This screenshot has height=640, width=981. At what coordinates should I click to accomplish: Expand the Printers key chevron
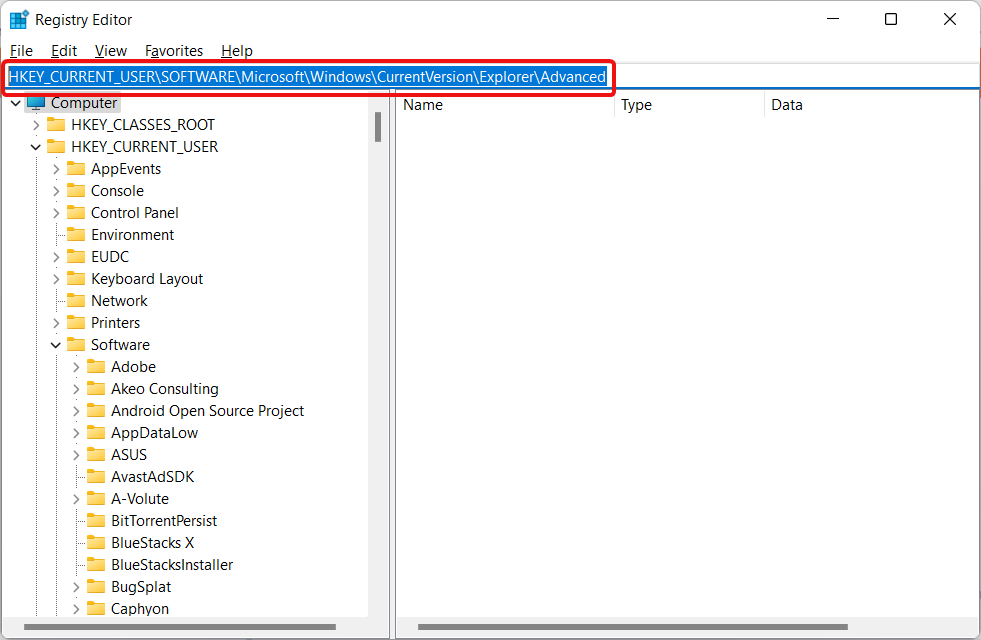coord(56,323)
